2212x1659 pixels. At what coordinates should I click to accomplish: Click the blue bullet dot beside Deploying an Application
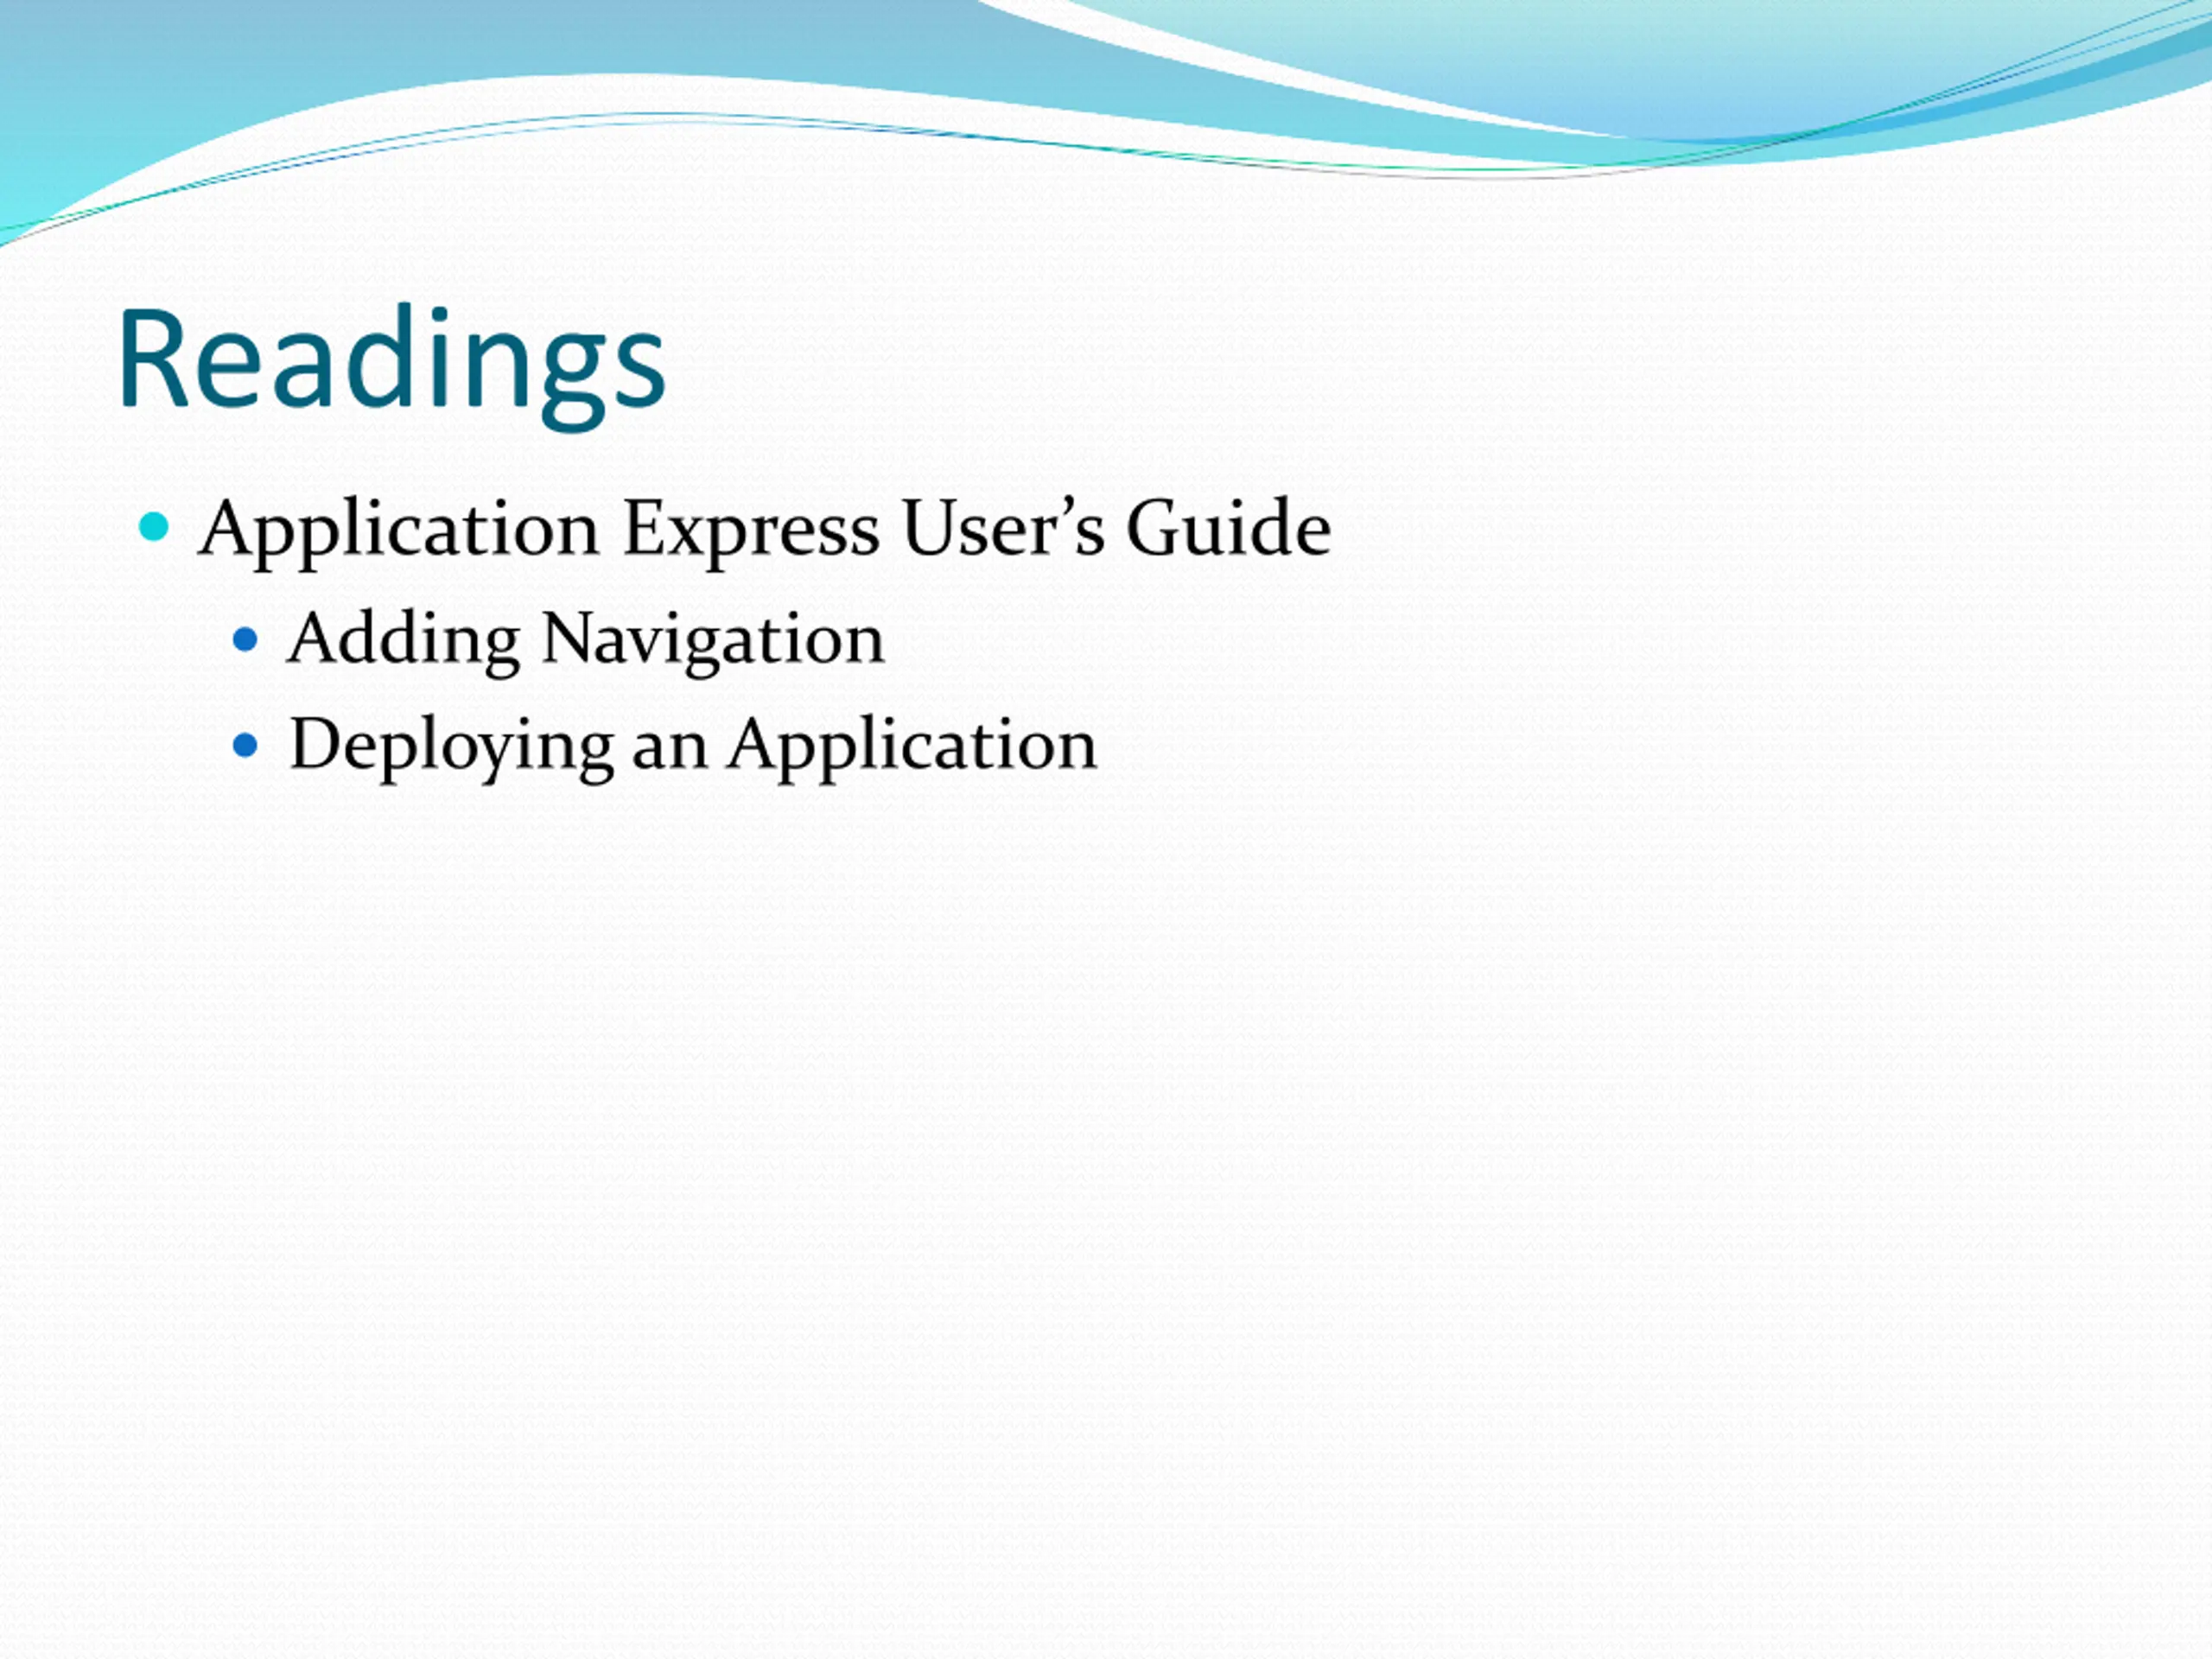[245, 745]
